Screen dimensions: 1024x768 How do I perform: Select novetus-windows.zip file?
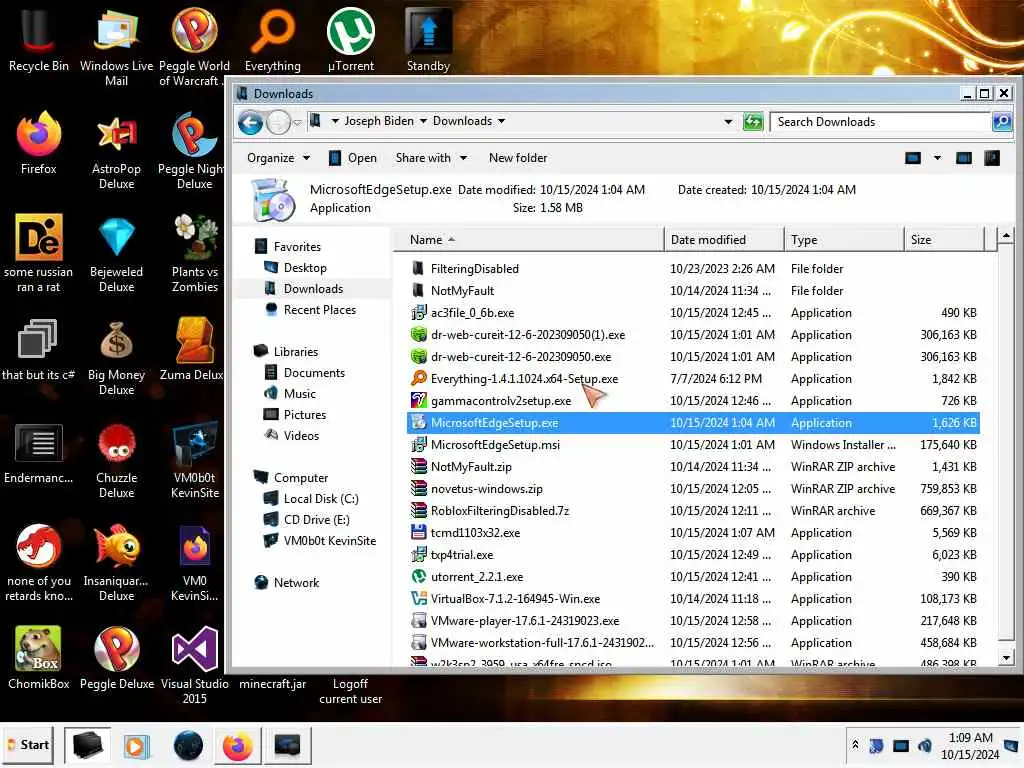694,488
